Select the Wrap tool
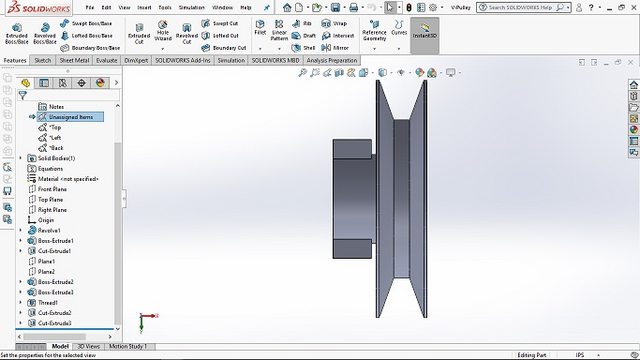 tap(334, 24)
